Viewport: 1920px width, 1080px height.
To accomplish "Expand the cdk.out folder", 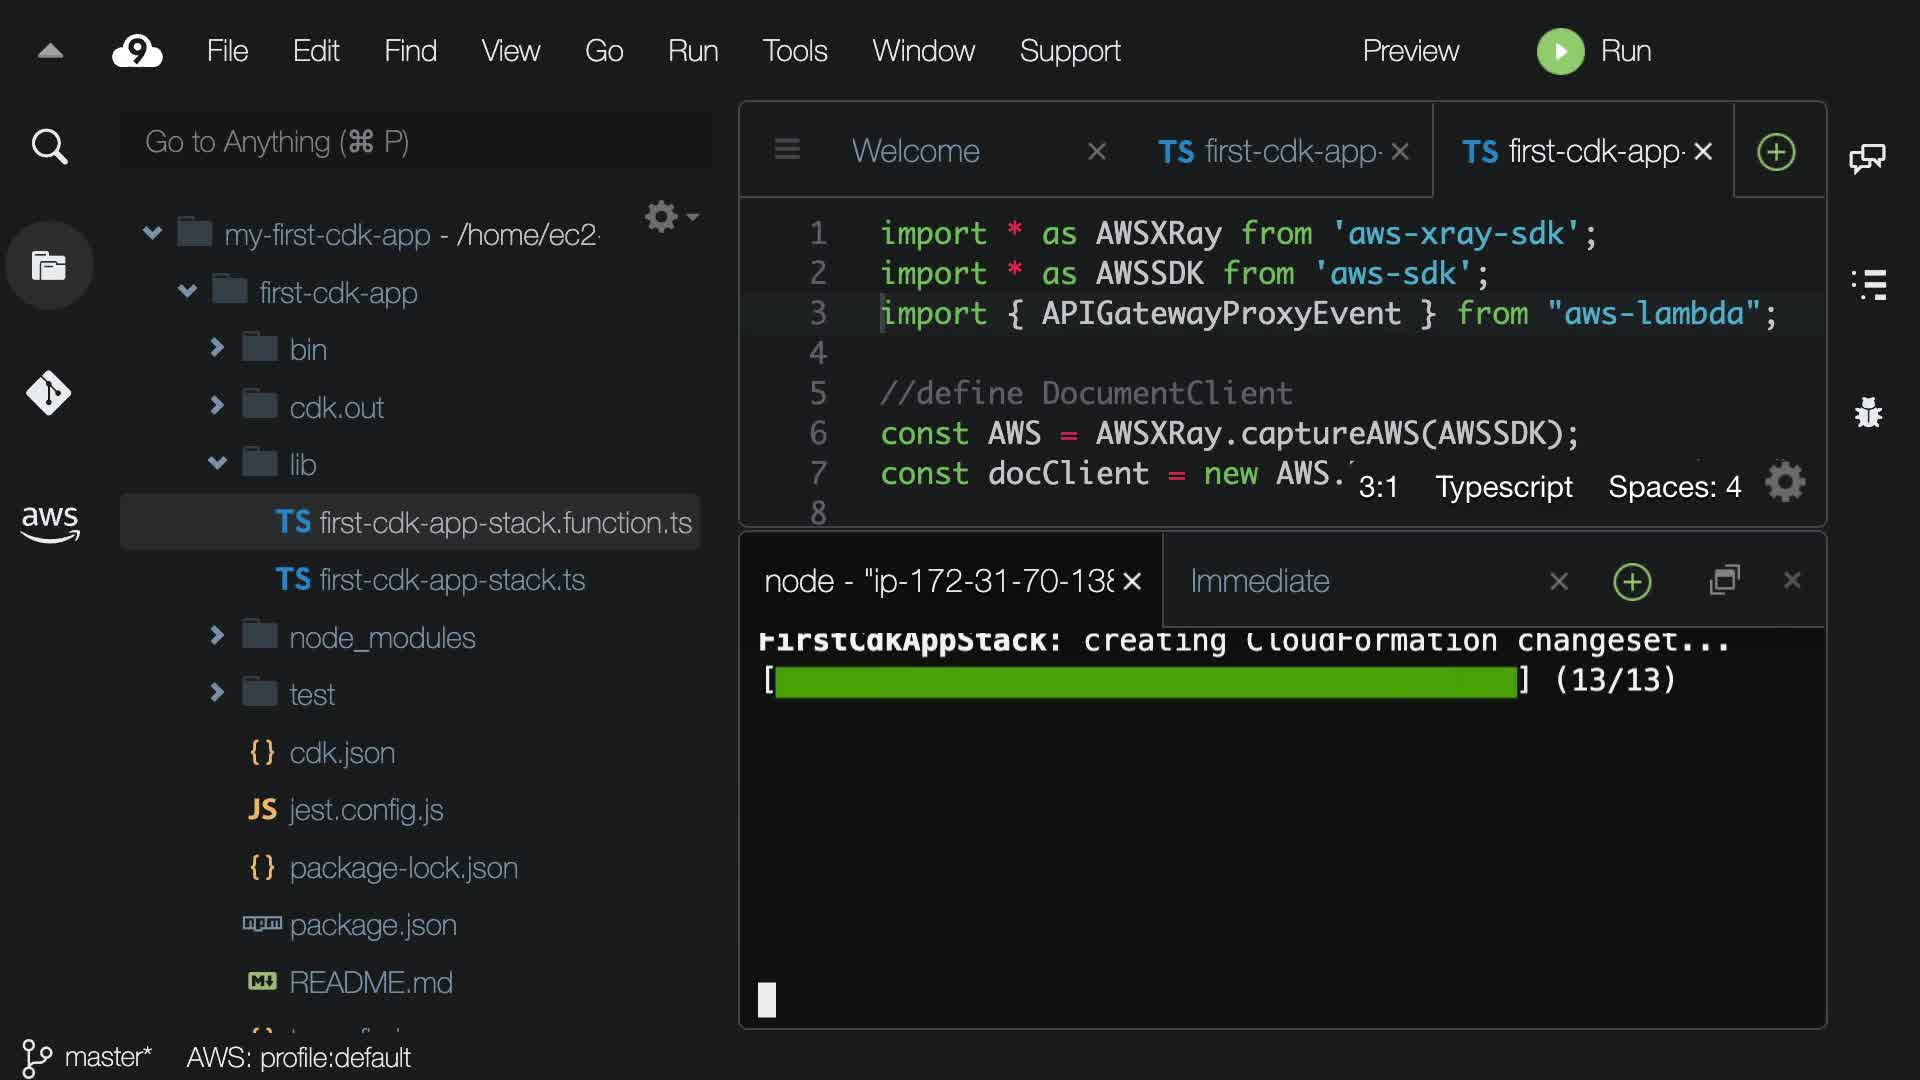I will pyautogui.click(x=217, y=406).
